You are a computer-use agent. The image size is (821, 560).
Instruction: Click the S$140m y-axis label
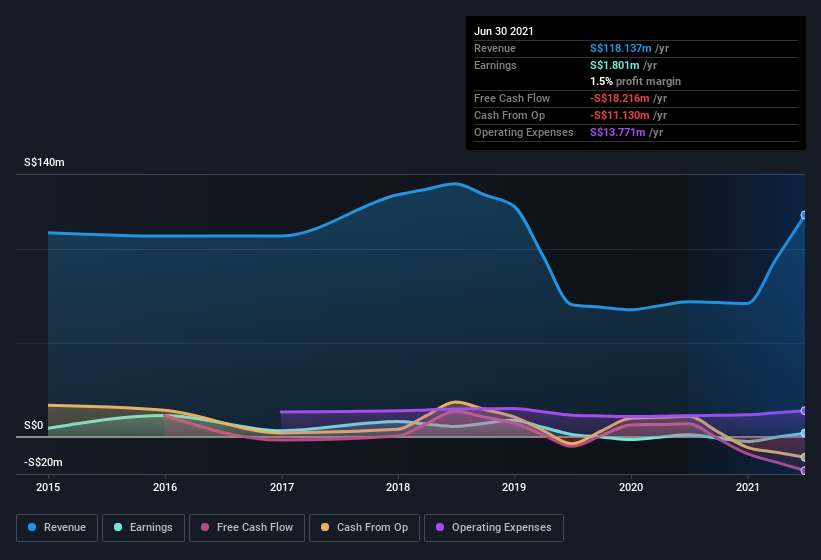point(45,162)
